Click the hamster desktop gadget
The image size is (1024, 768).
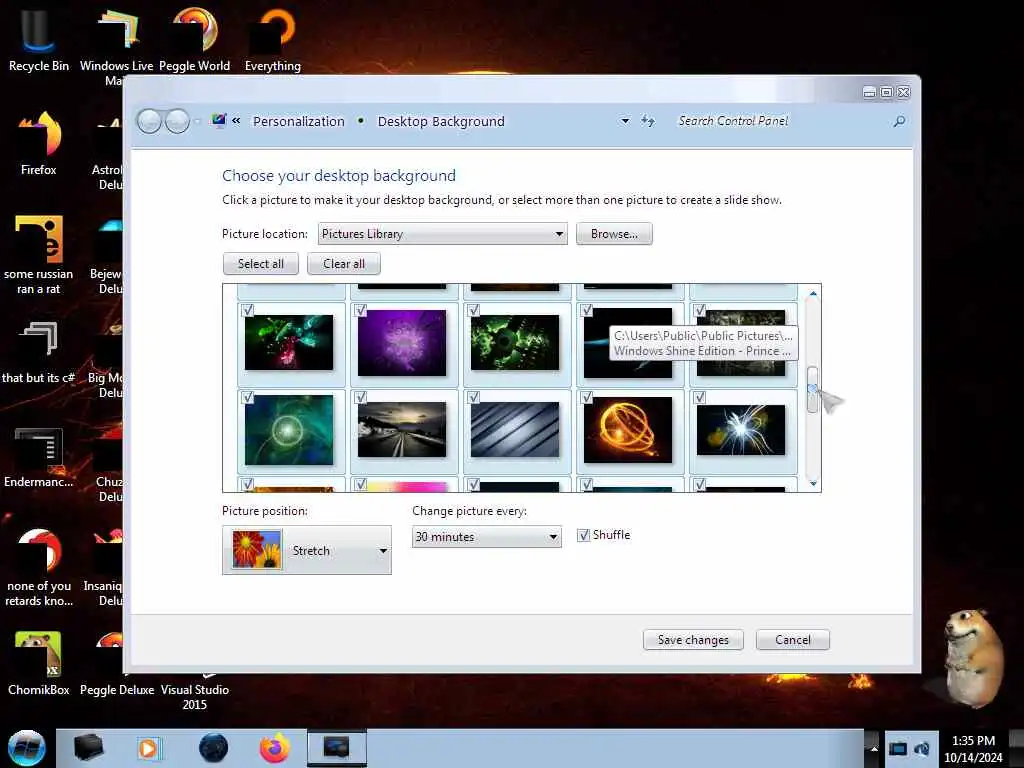973,660
